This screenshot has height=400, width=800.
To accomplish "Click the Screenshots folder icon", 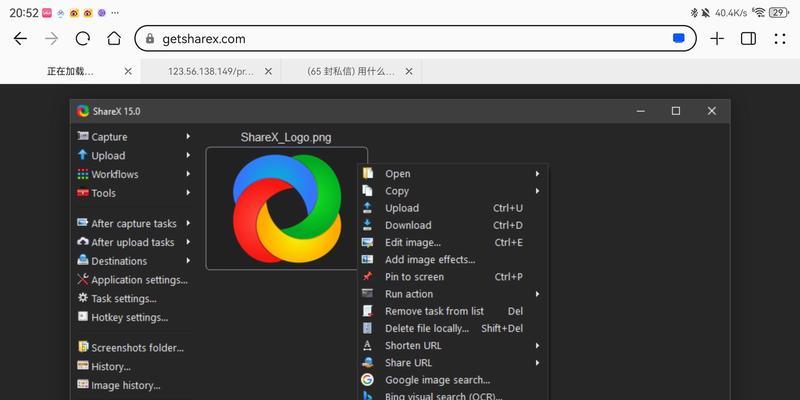I will [83, 347].
